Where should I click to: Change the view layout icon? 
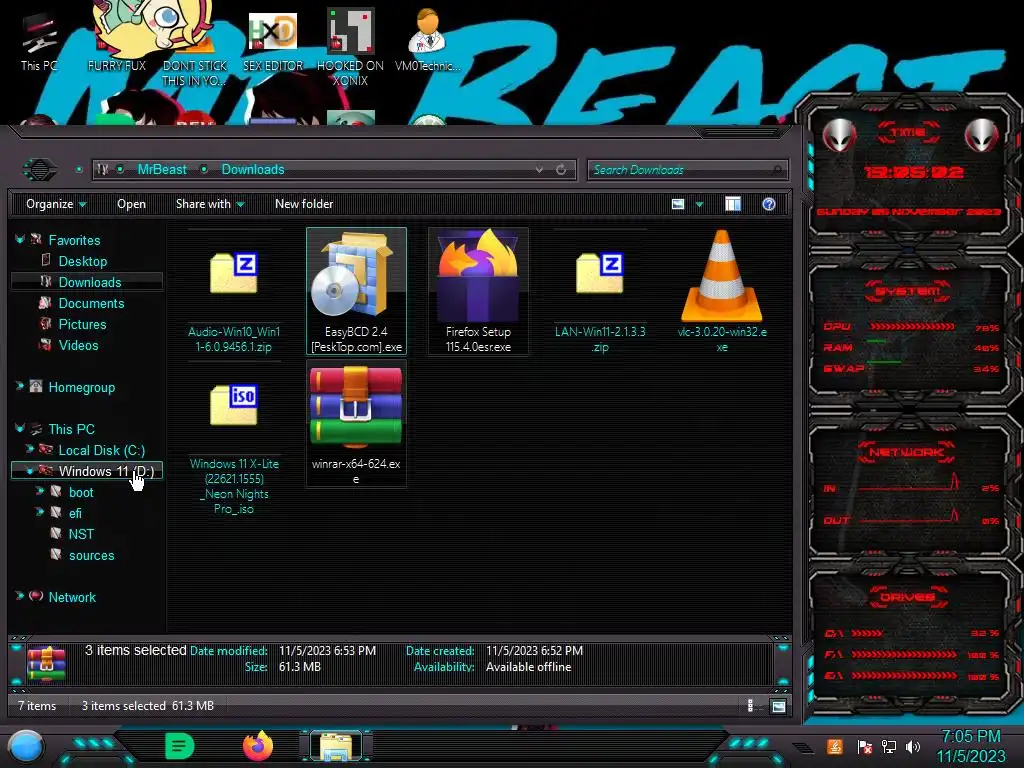(678, 204)
